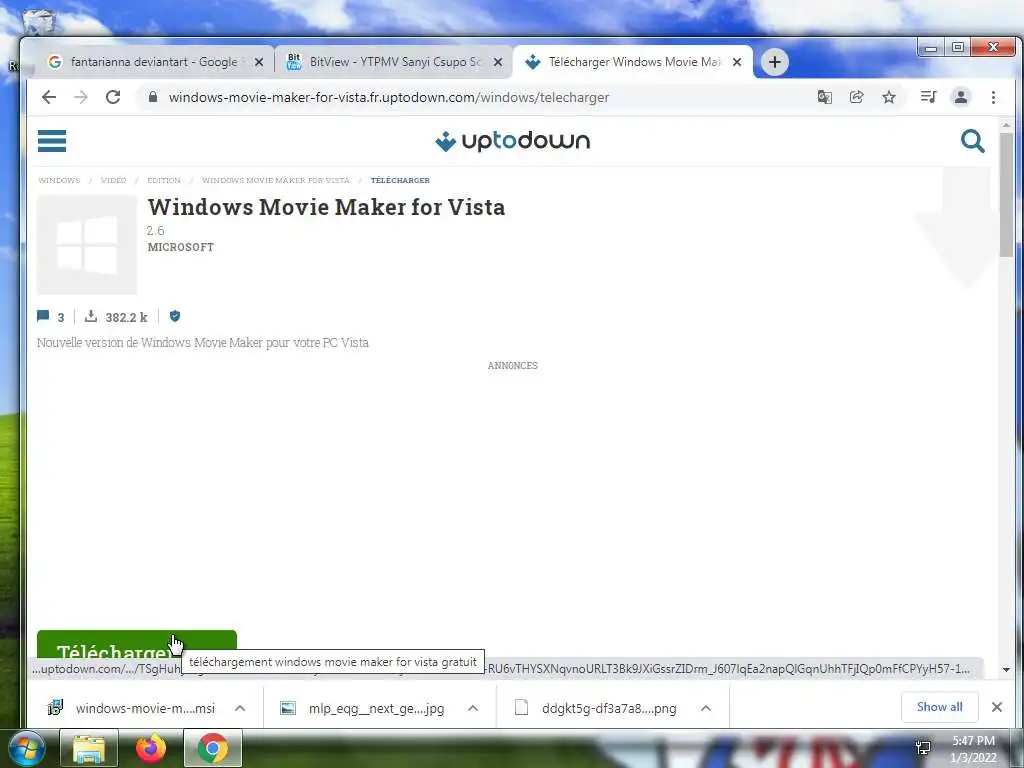Image resolution: width=1024 pixels, height=768 pixels.
Task: Bookmark this page with the star icon
Action: (x=889, y=97)
